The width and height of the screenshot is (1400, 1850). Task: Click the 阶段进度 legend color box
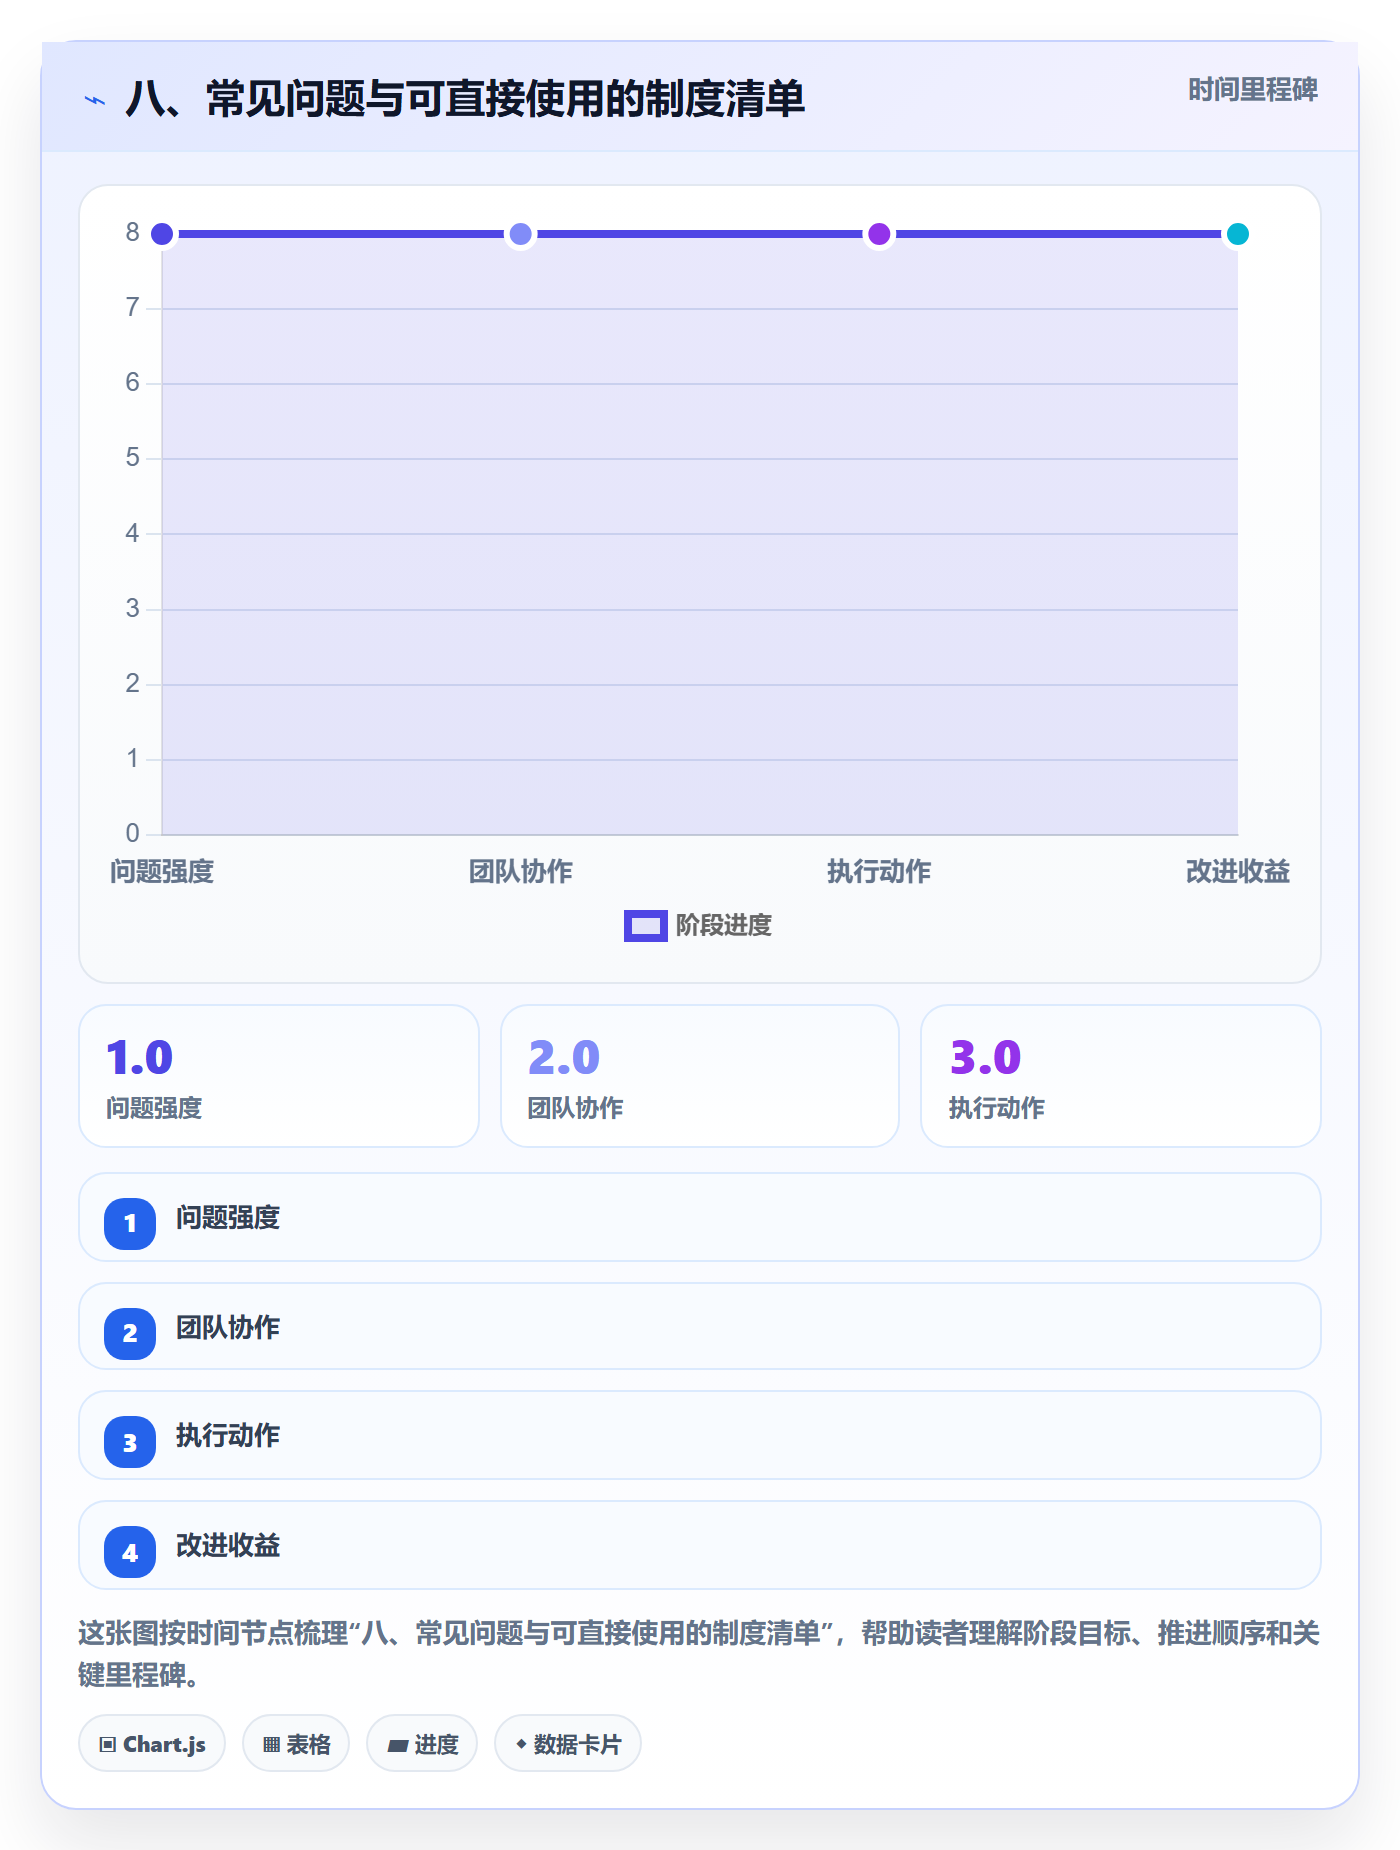[x=645, y=926]
